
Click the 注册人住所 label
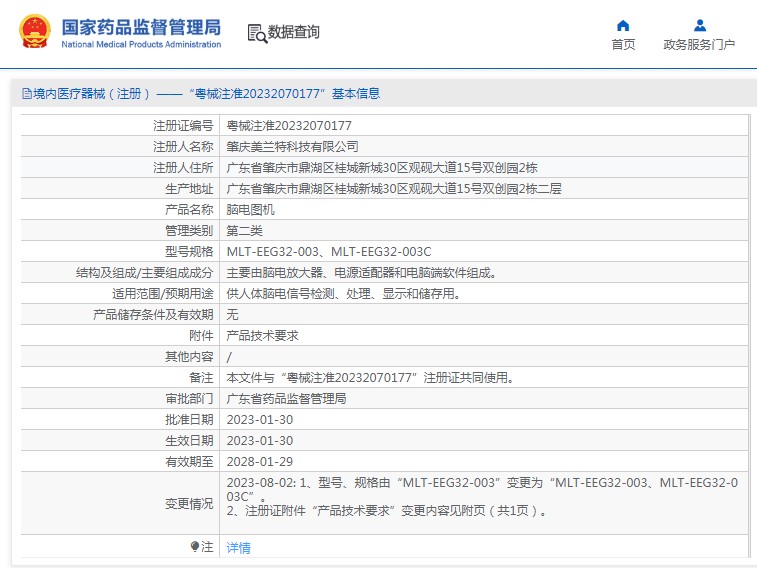click(x=183, y=168)
